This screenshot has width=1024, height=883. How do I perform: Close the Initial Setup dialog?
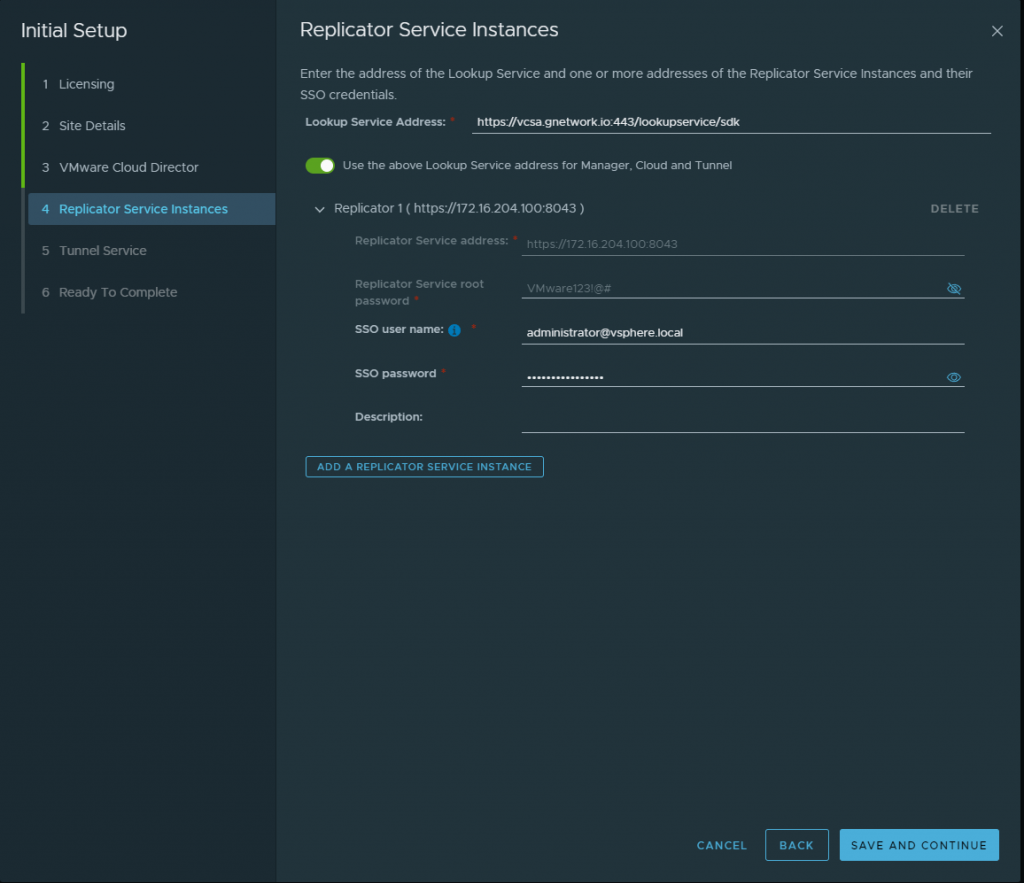[997, 31]
